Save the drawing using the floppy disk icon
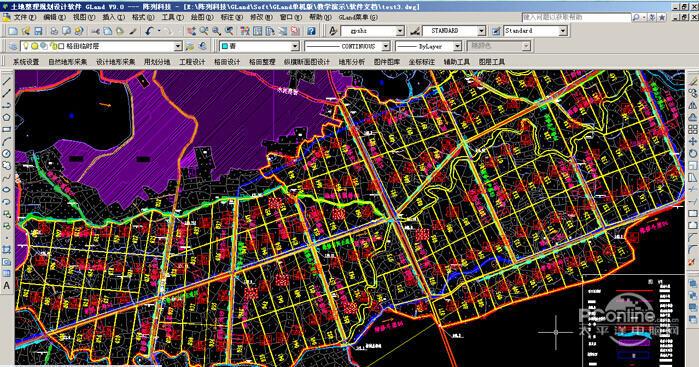Viewport: 699px width, 367px height. 38,31
